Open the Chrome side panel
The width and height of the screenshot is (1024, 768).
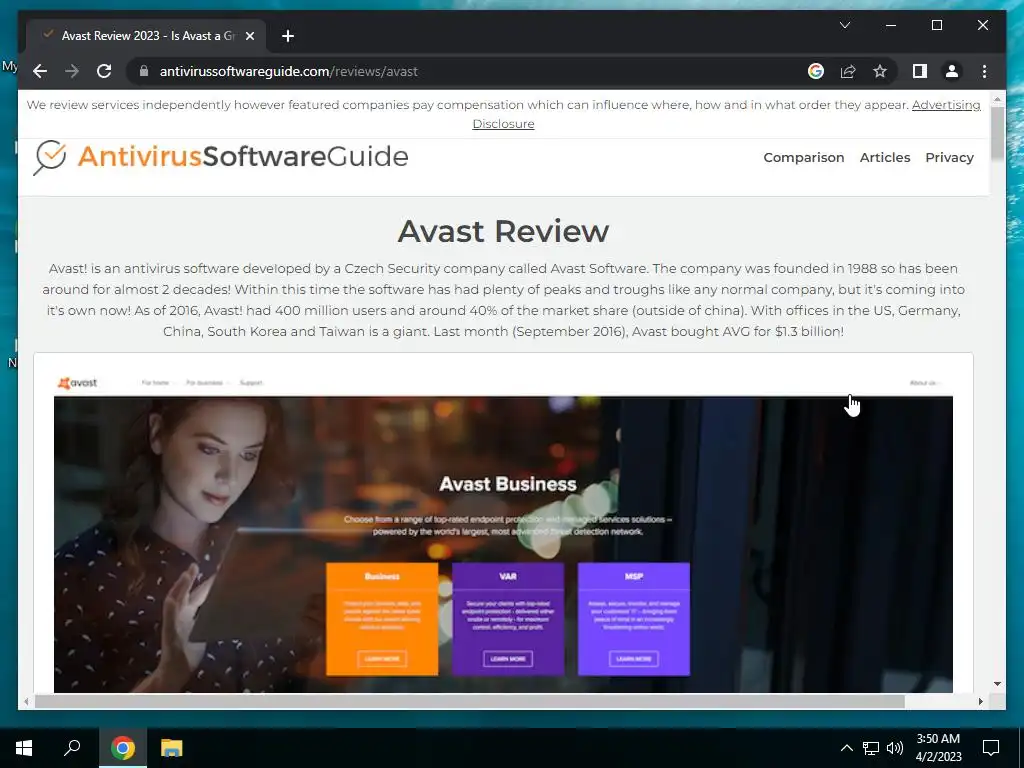tap(920, 71)
